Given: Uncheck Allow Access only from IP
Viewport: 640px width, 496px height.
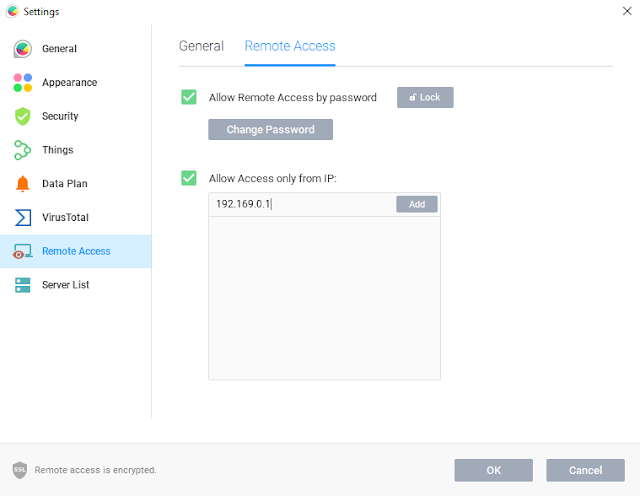Looking at the screenshot, I should coord(189,178).
